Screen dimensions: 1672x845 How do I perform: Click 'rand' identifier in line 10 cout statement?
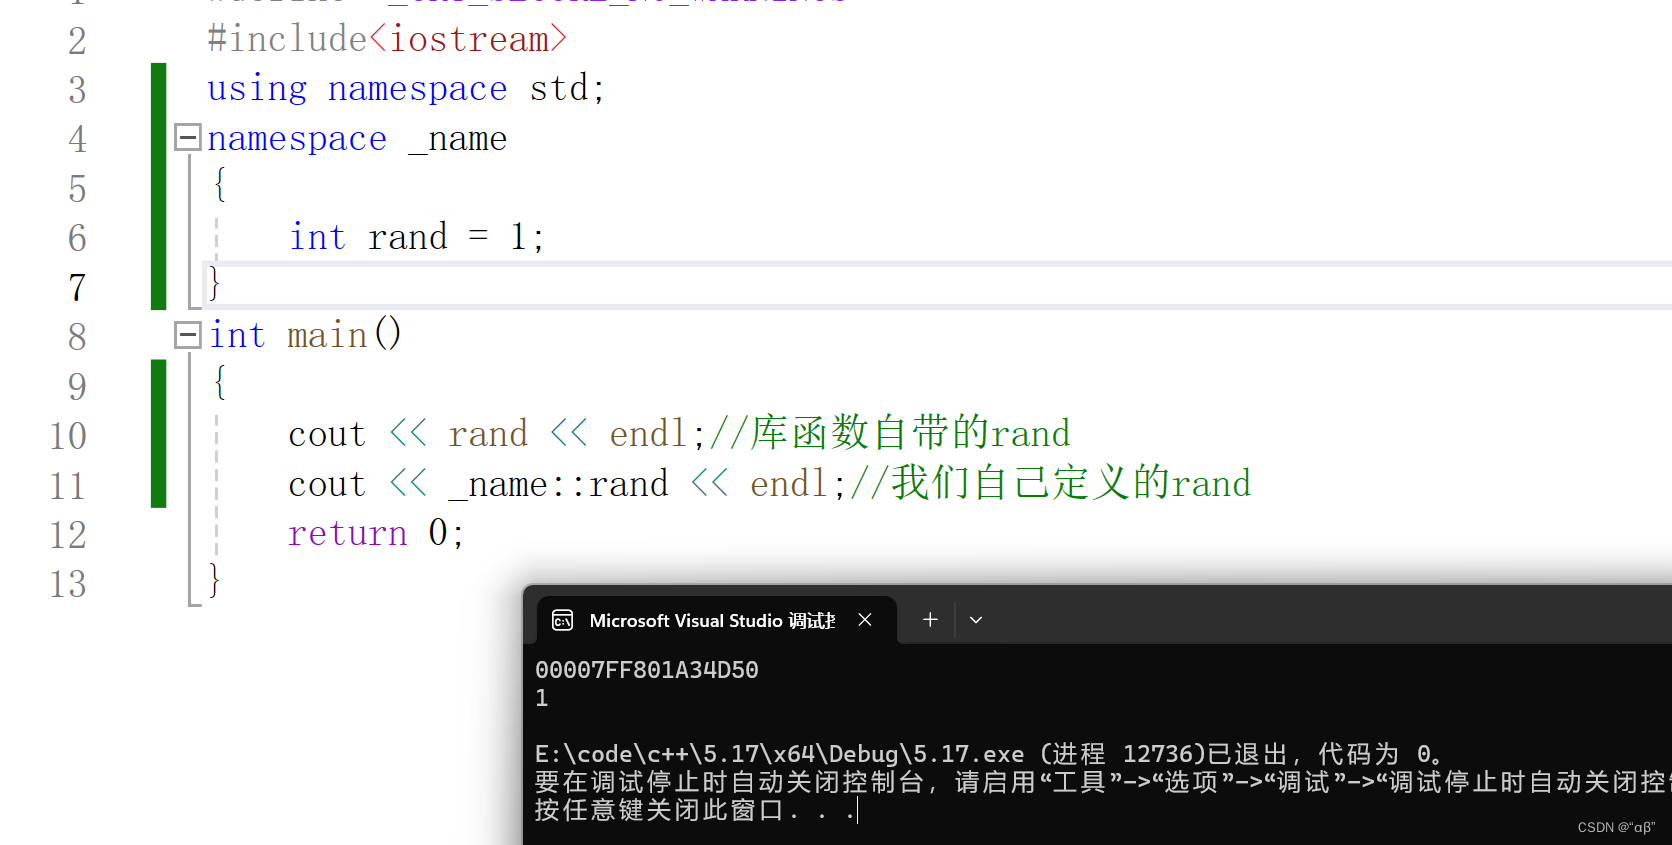click(487, 435)
